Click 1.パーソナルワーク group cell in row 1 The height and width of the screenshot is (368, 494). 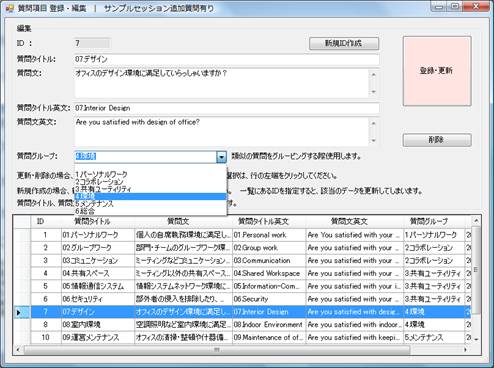point(434,235)
